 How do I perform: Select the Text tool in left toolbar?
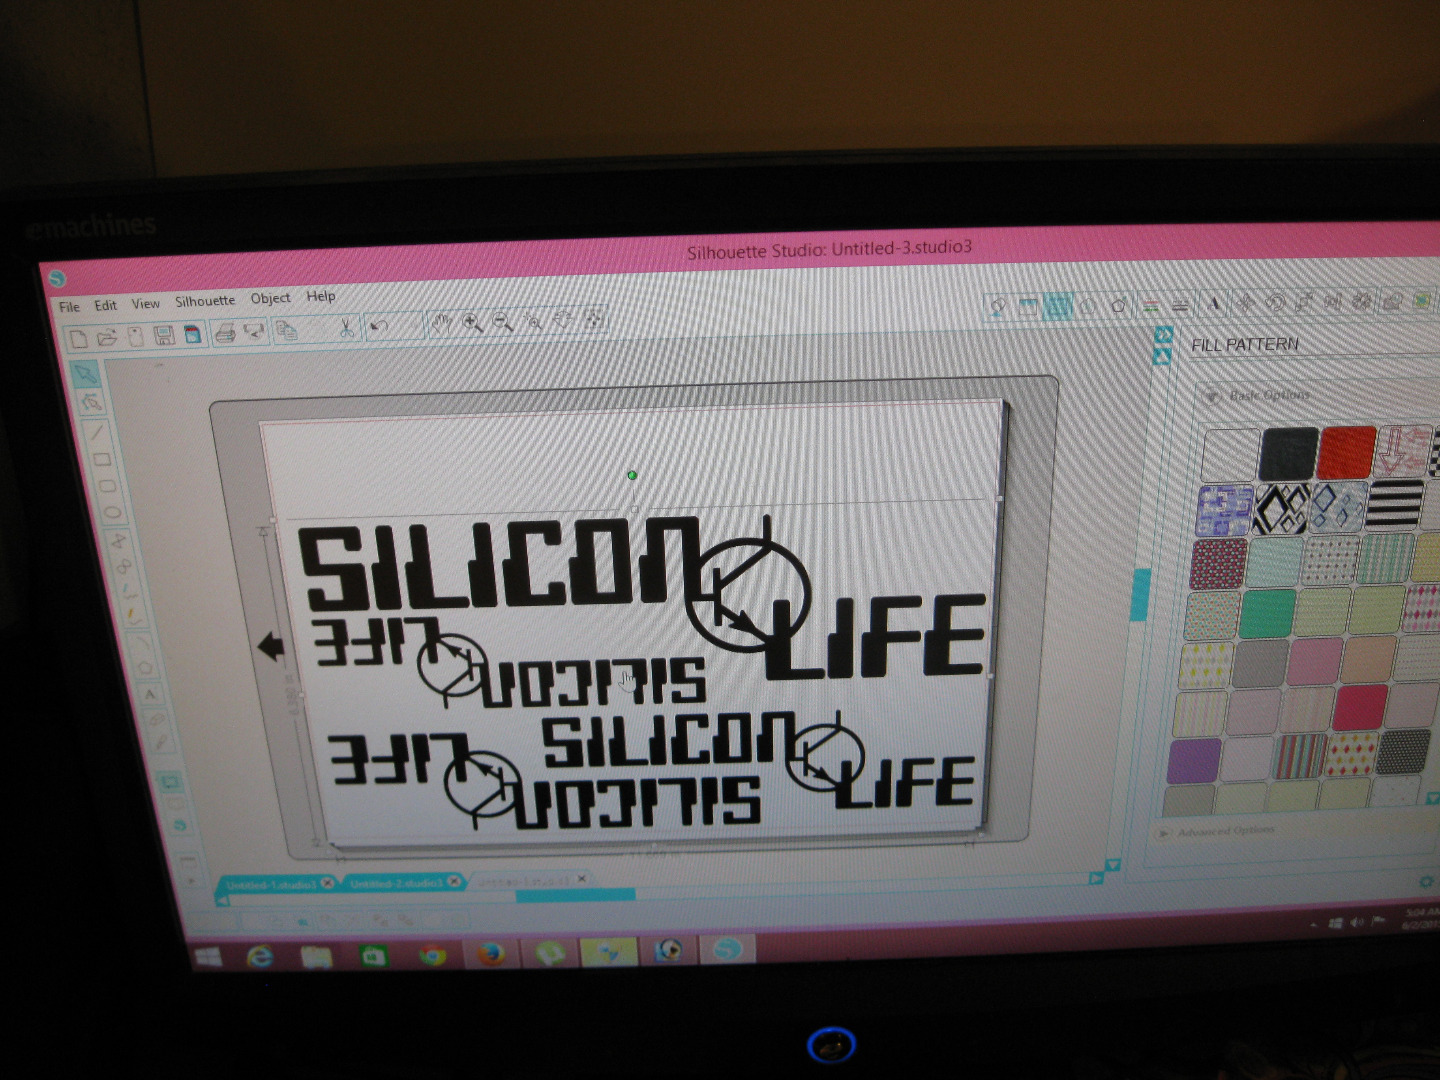[150, 694]
